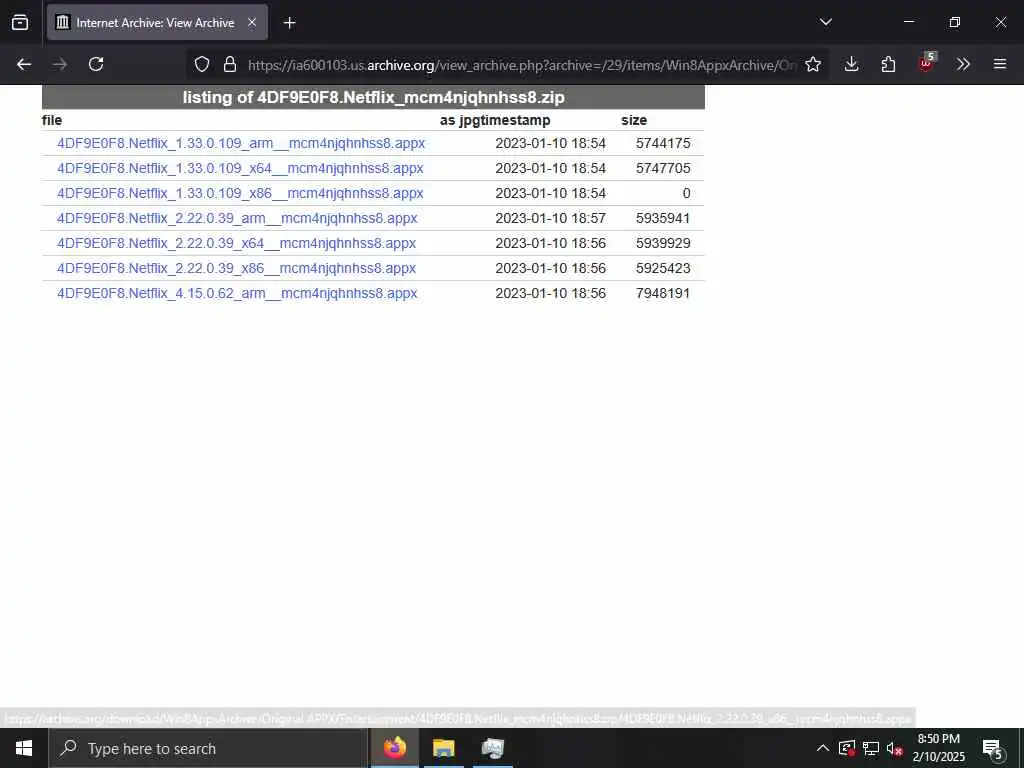Click the 'file' column header
Image resolution: width=1024 pixels, height=768 pixels.
pyautogui.click(x=52, y=120)
